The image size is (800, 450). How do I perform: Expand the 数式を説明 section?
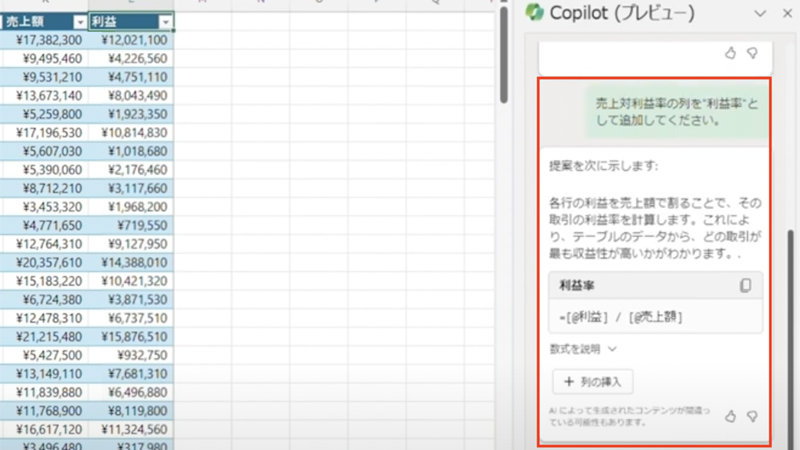pos(583,349)
